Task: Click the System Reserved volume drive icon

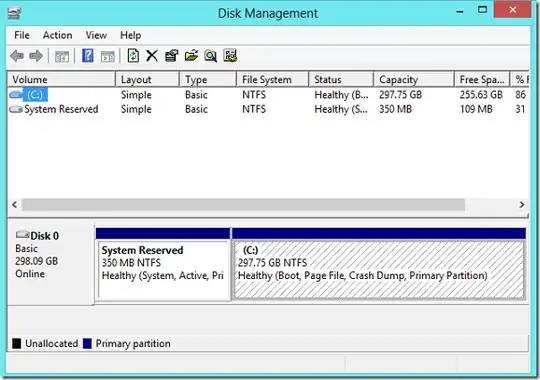Action: point(16,109)
